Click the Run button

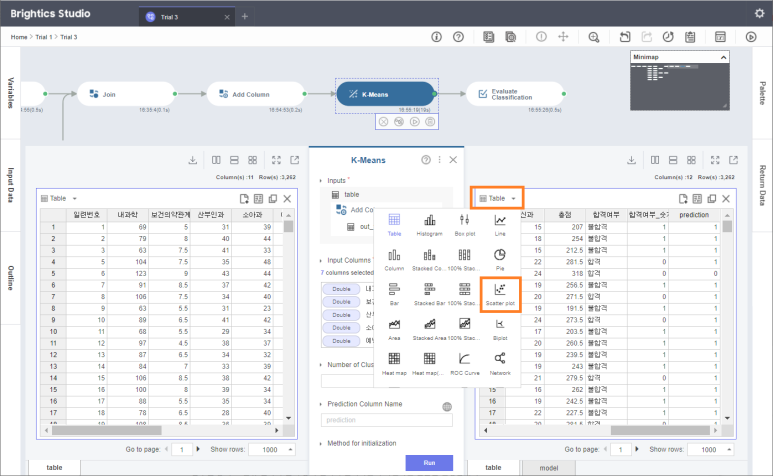[x=429, y=463]
